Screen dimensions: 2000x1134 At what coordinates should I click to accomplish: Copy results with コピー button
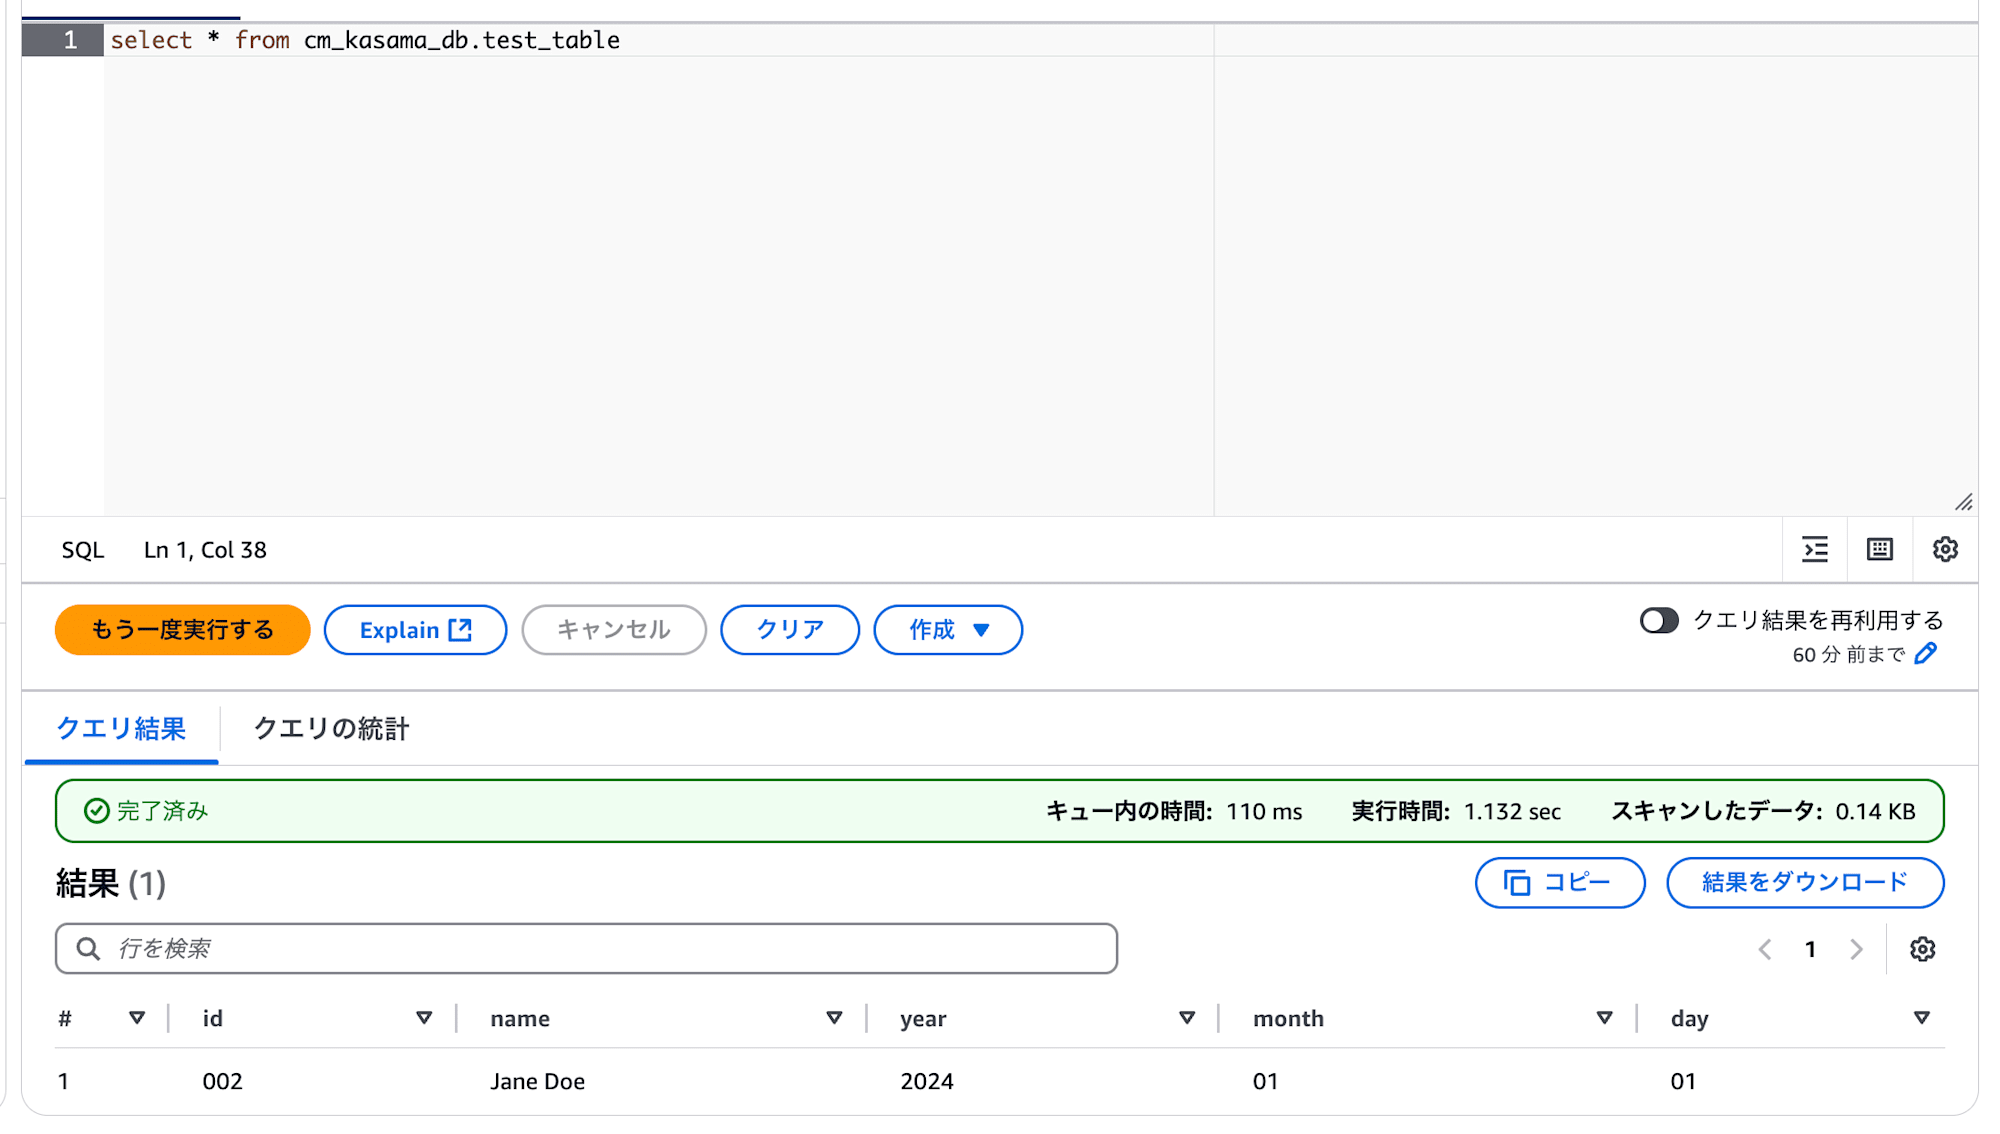[1560, 883]
